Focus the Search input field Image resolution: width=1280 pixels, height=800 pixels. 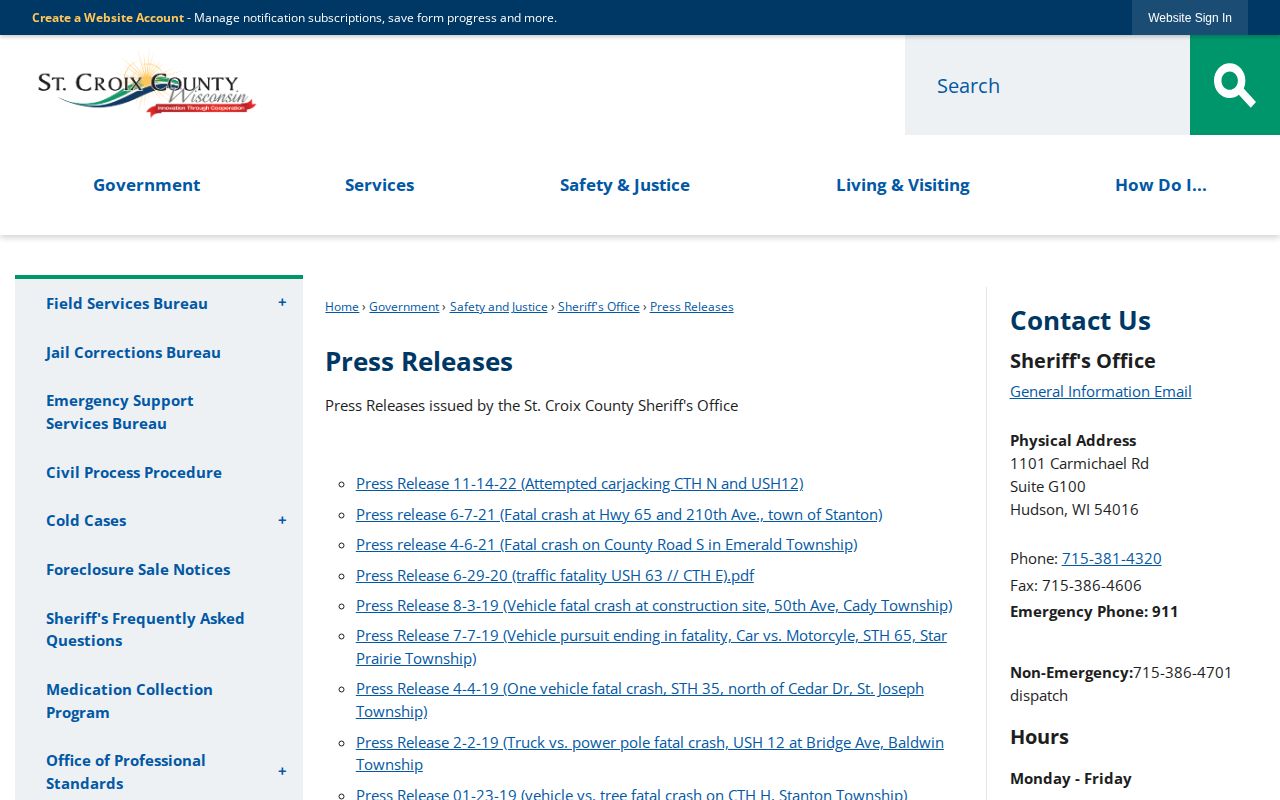tap(1047, 85)
